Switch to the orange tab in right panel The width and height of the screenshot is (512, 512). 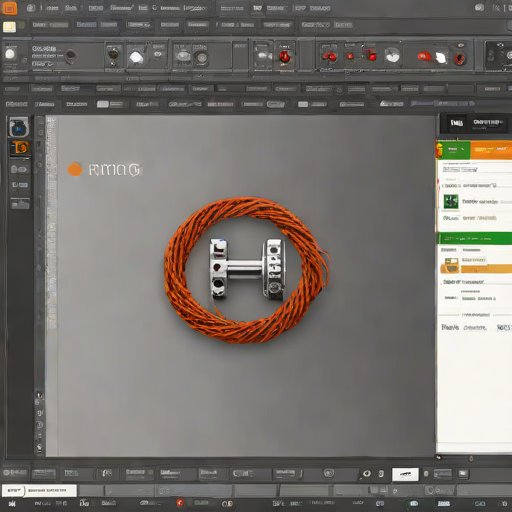pos(491,150)
